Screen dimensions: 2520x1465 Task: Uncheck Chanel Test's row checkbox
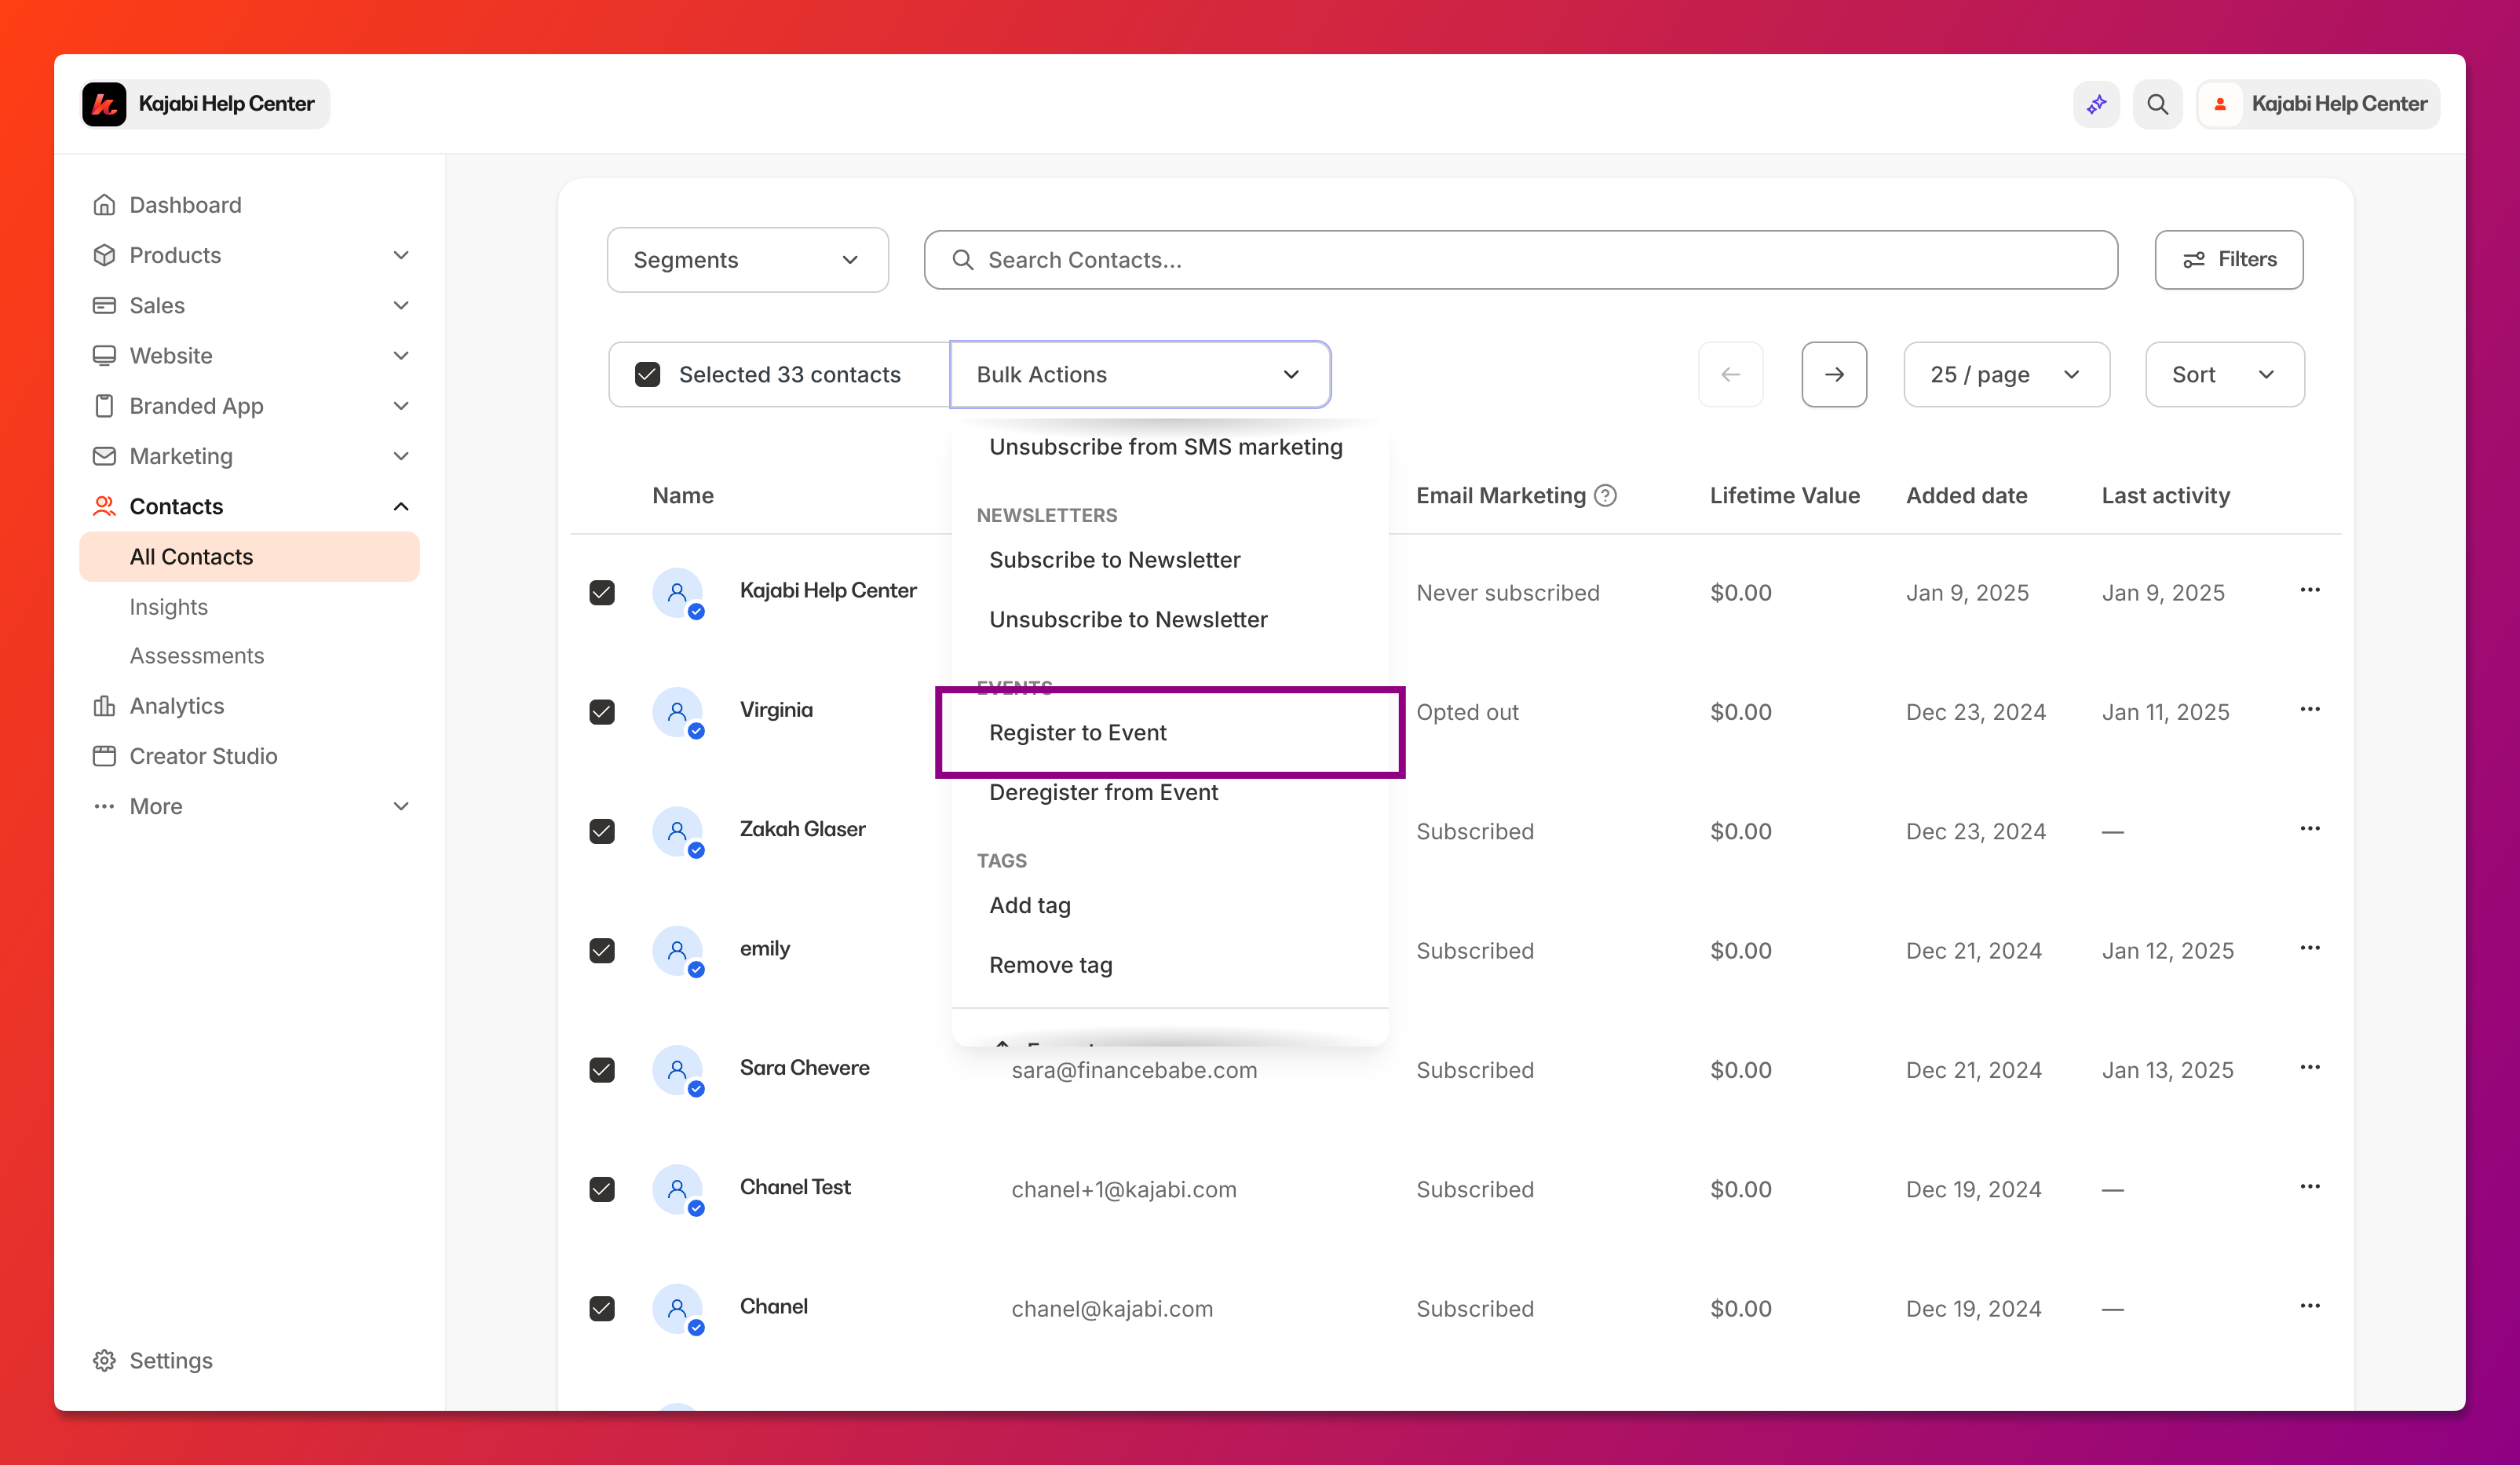pos(602,1189)
